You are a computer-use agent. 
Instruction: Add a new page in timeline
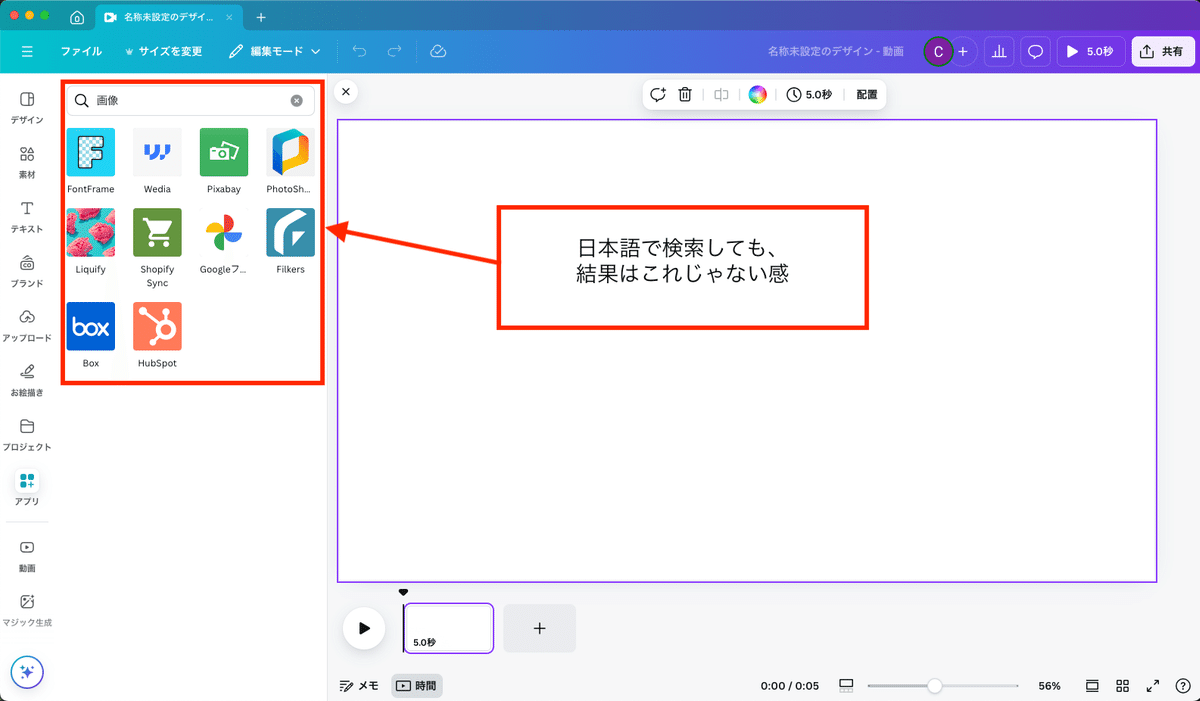[x=539, y=628]
